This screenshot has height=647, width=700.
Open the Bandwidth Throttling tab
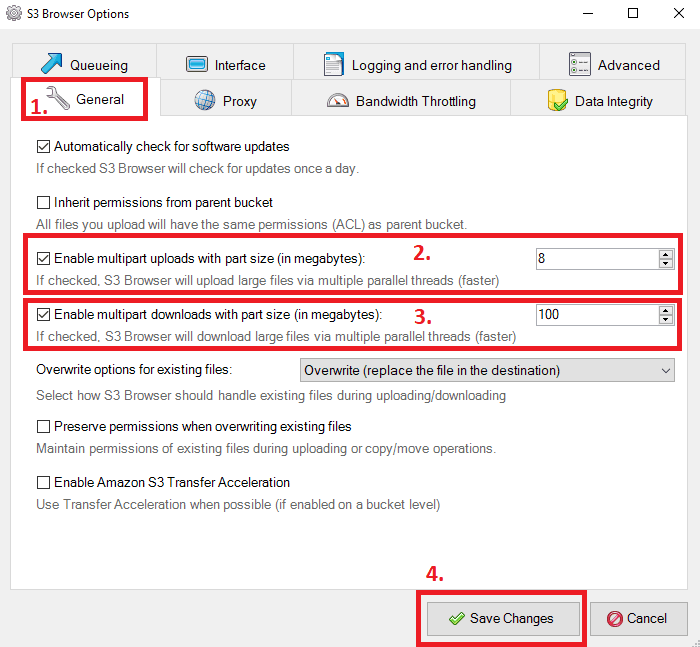(401, 100)
